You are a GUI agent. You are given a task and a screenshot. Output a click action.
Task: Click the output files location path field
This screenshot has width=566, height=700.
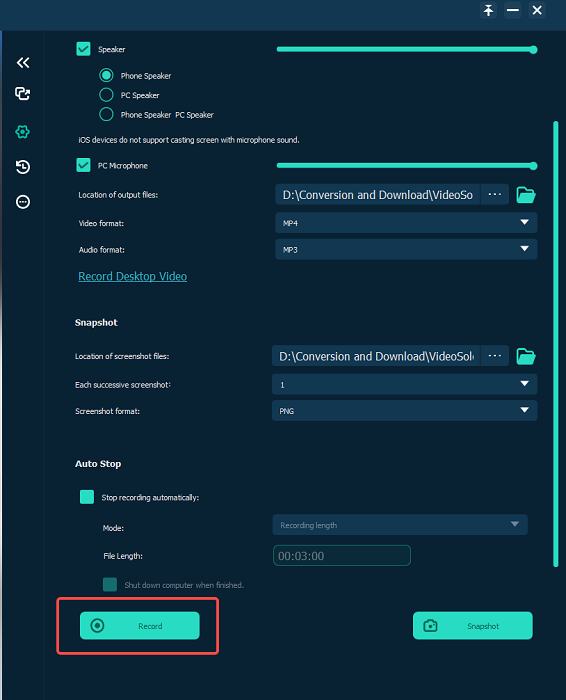click(x=378, y=195)
